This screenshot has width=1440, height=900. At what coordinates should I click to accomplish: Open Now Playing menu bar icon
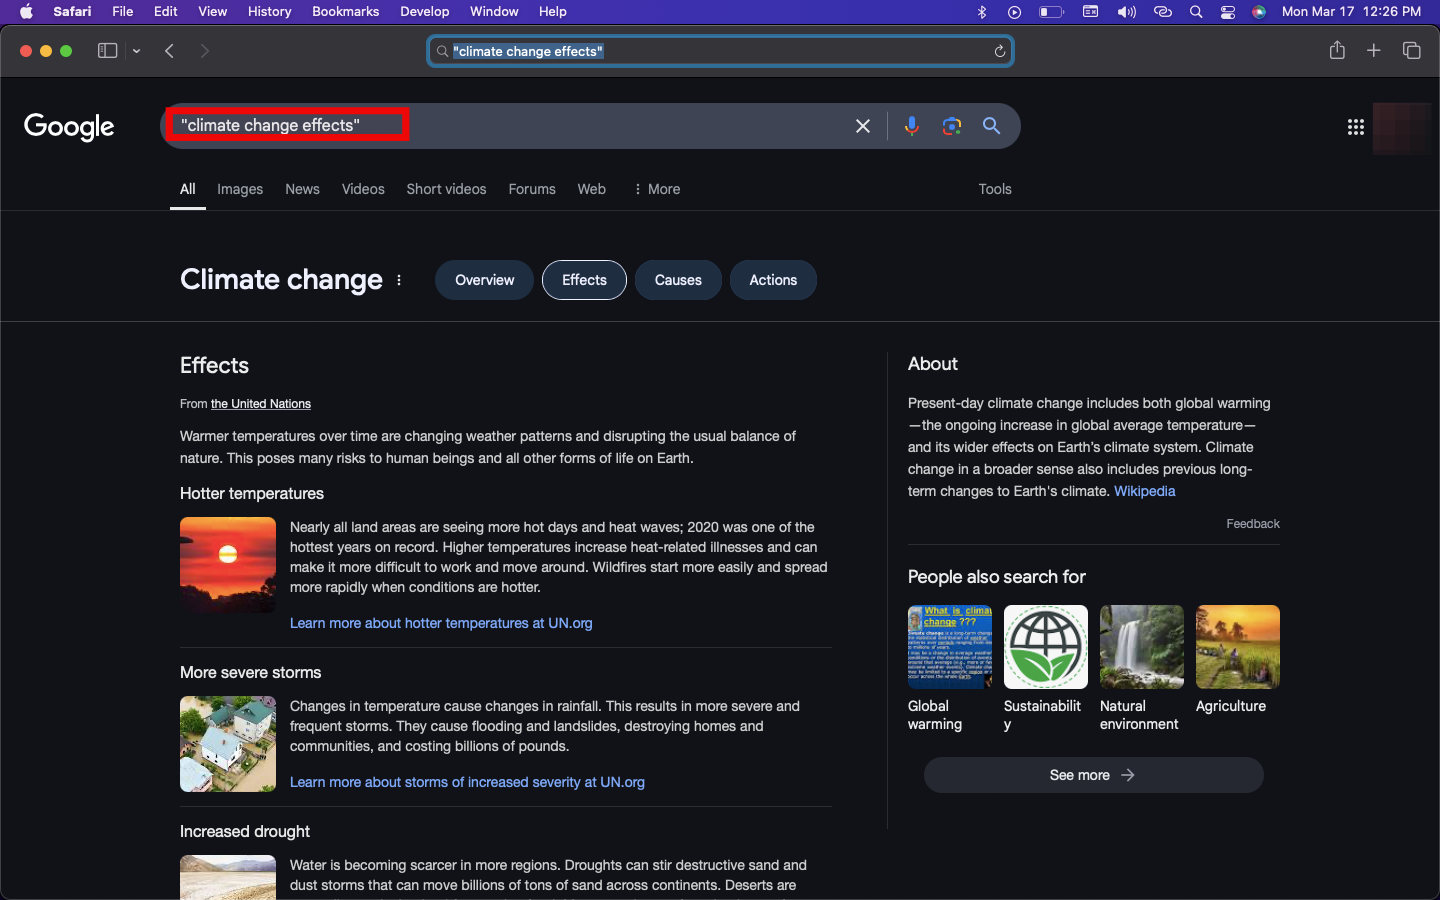(1015, 12)
